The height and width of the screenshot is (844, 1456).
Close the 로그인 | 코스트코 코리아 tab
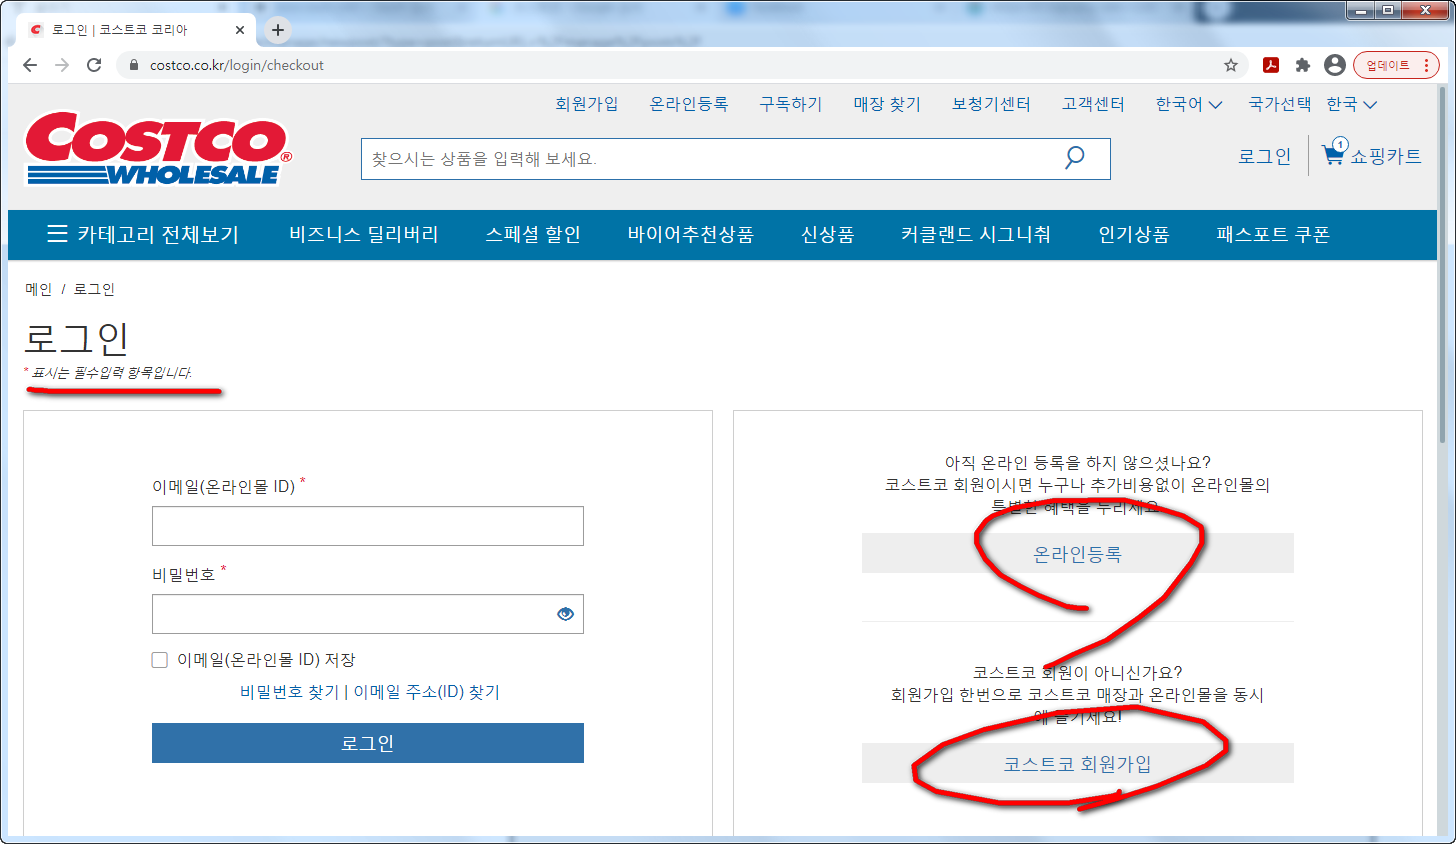[240, 30]
